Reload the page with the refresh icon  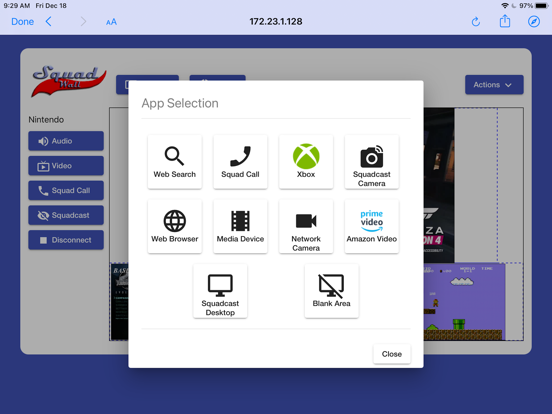pyautogui.click(x=476, y=22)
